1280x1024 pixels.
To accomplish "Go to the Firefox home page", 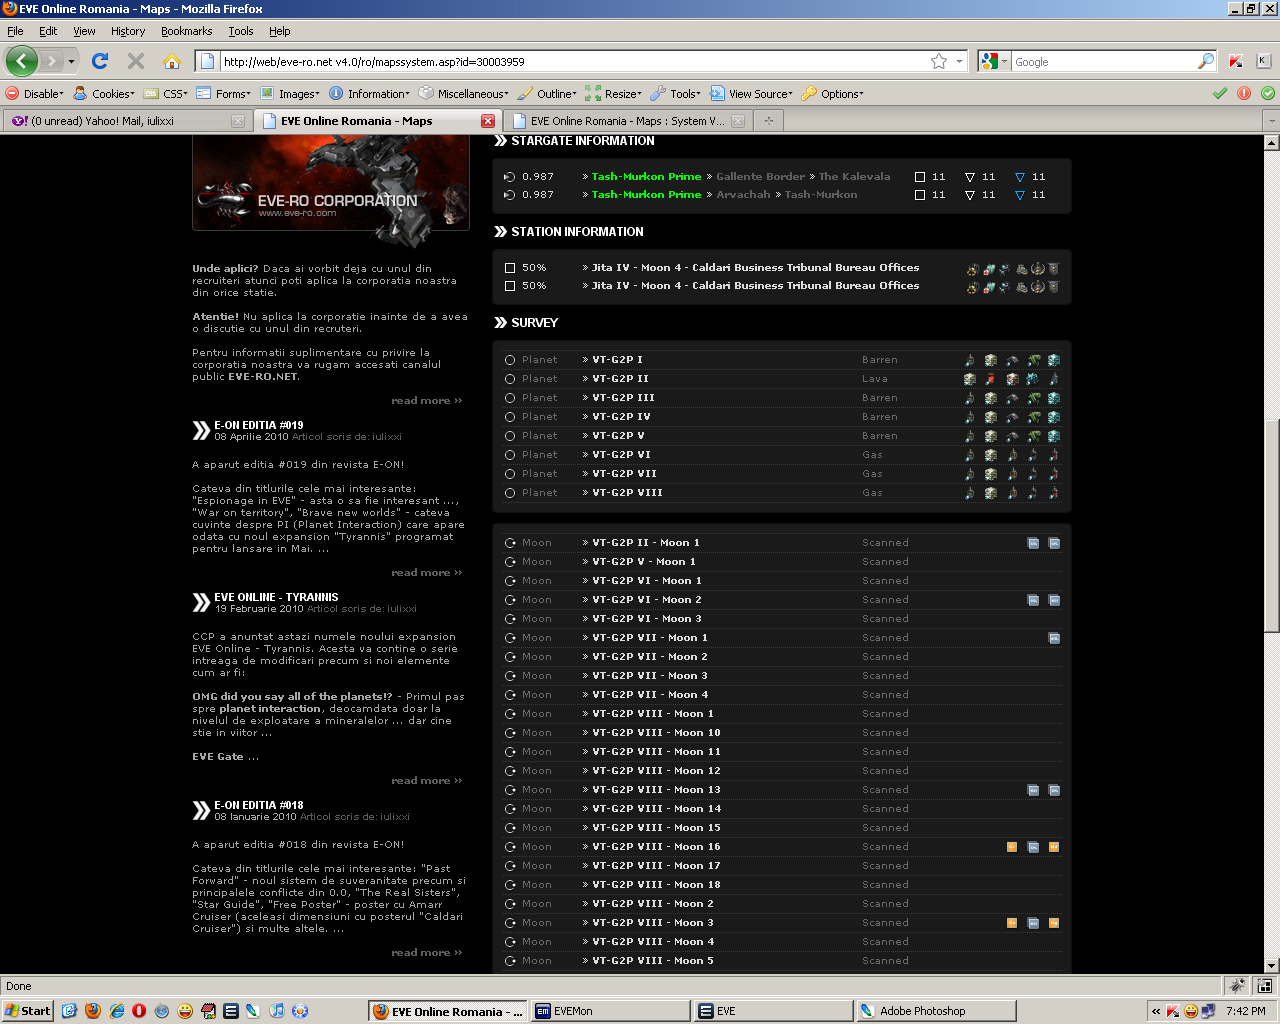I will pyautogui.click(x=172, y=61).
